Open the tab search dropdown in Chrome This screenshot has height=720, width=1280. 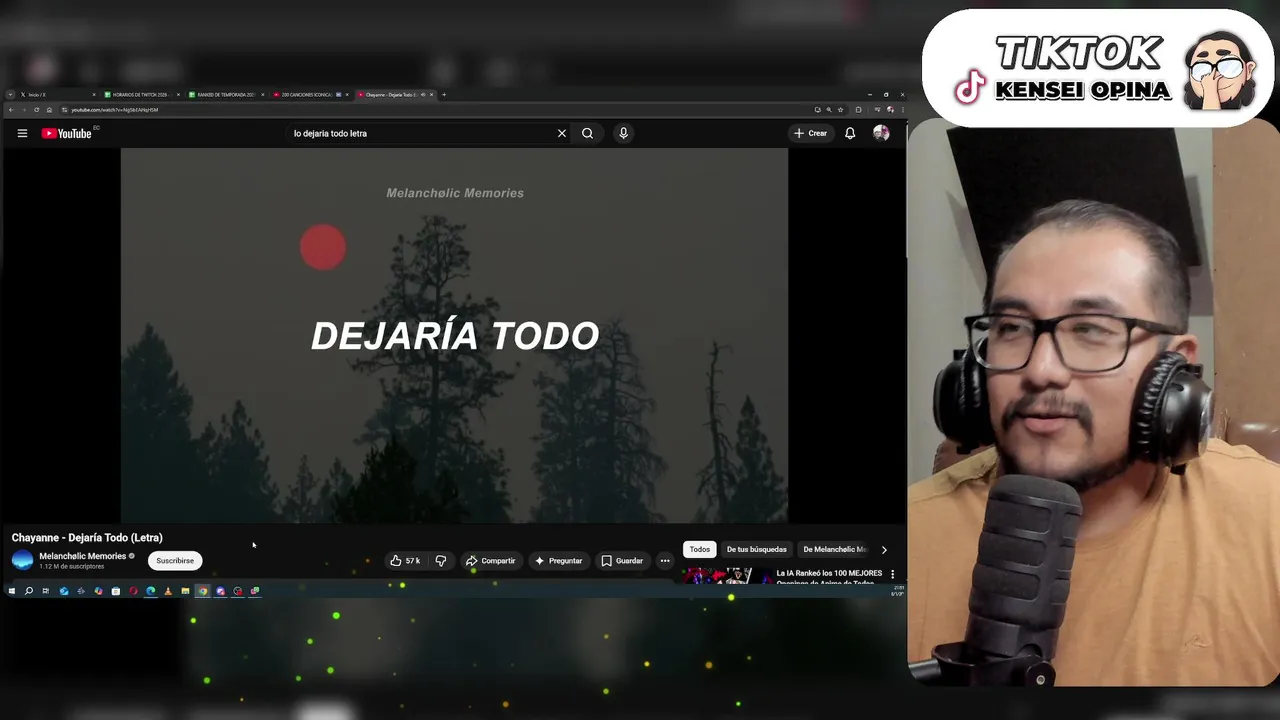pyautogui.click(x=10, y=95)
